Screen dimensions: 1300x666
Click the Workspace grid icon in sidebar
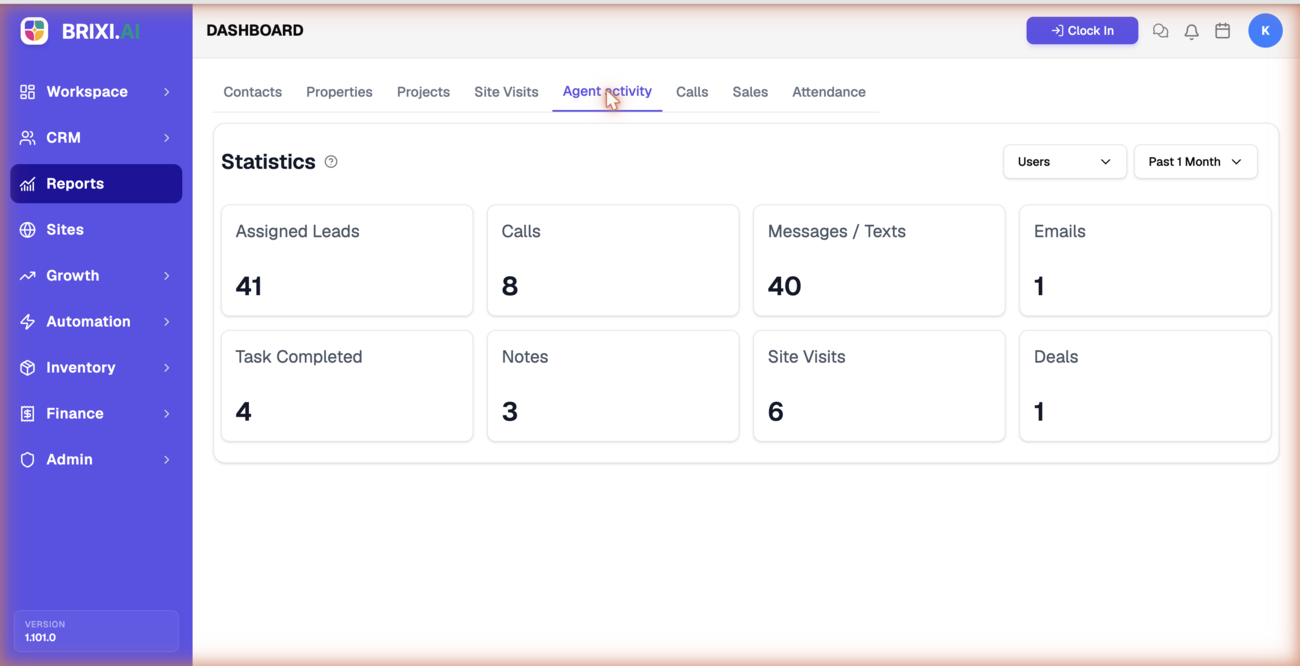(x=27, y=92)
